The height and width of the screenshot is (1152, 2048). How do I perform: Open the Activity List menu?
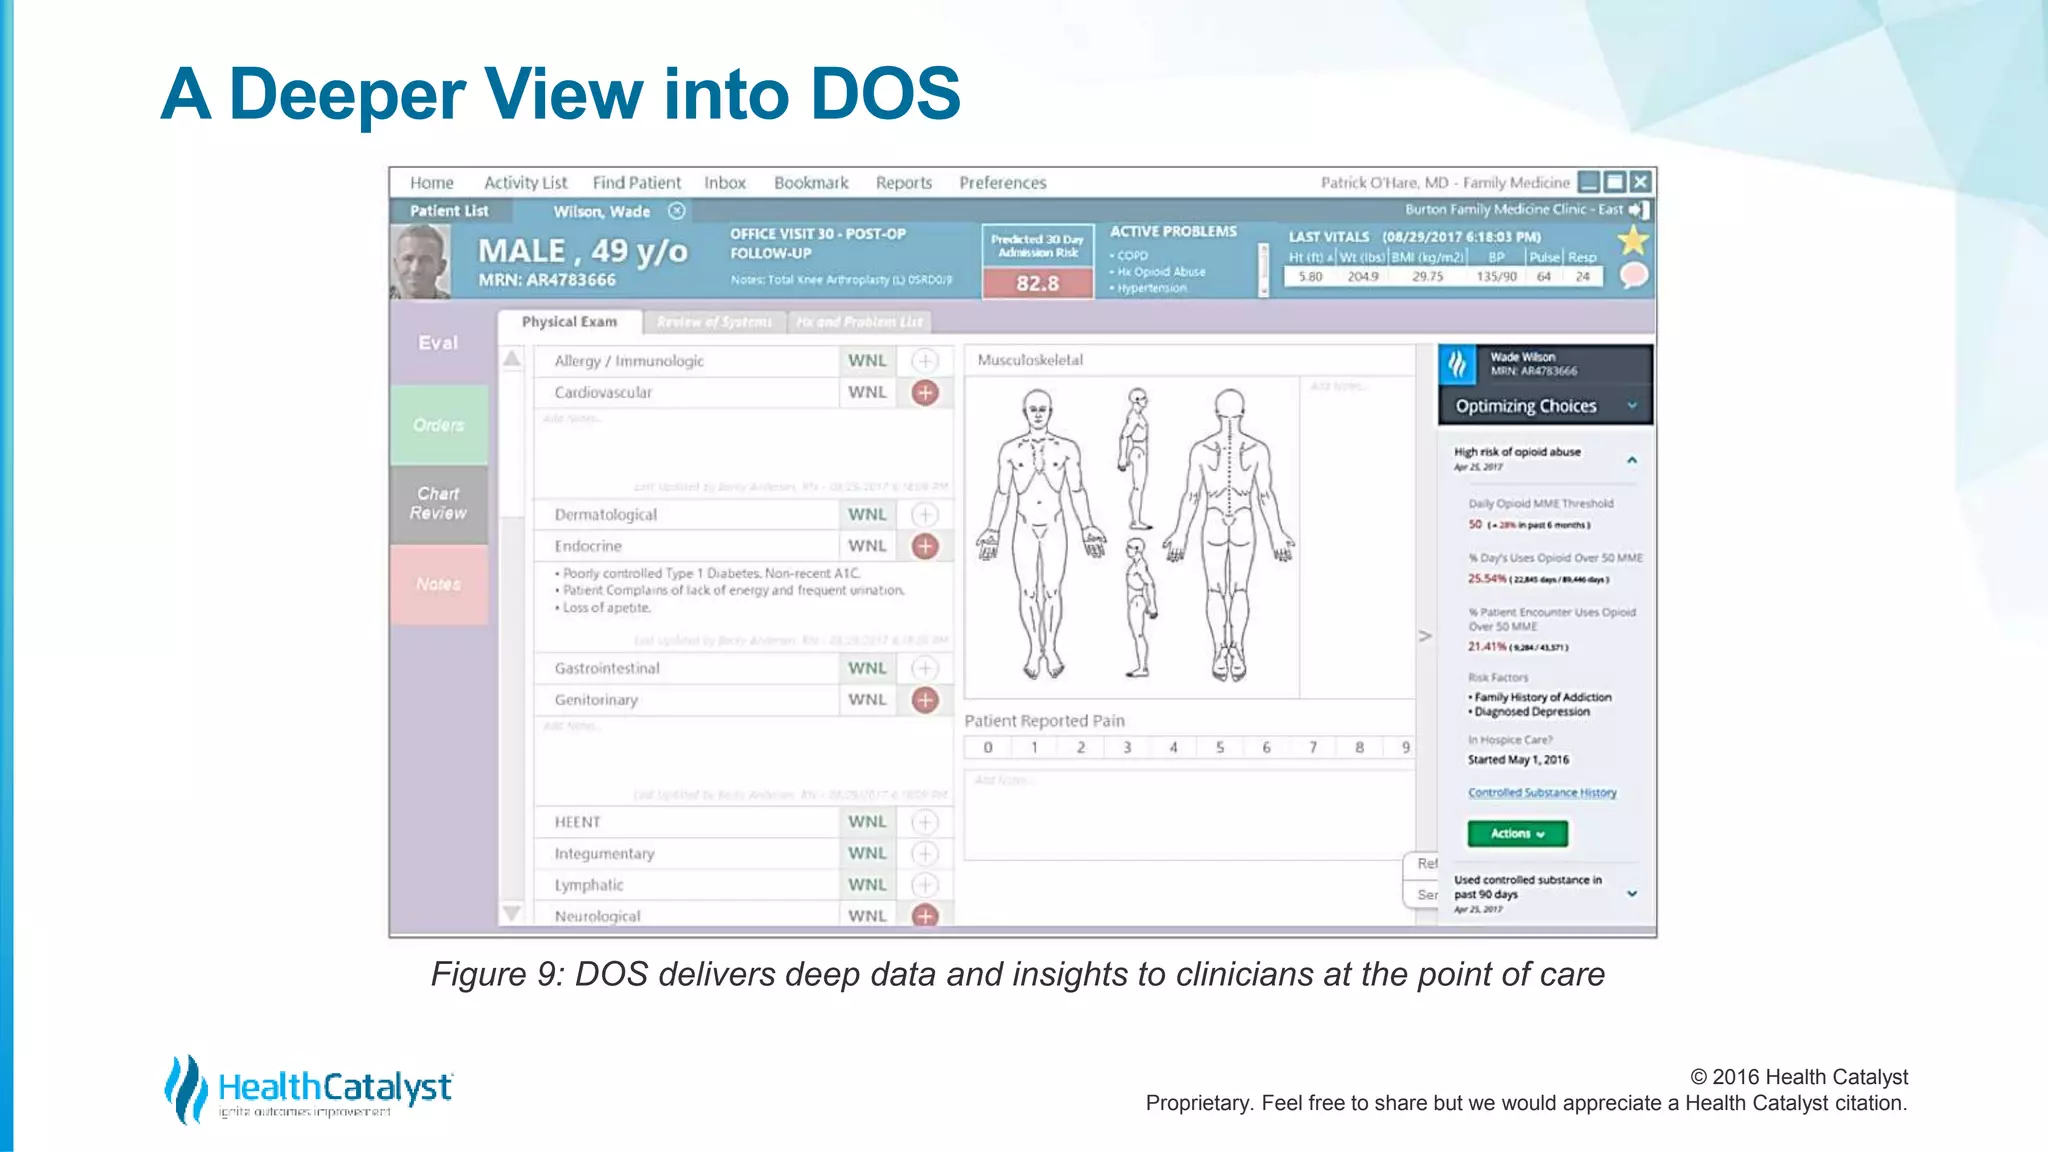click(x=525, y=183)
